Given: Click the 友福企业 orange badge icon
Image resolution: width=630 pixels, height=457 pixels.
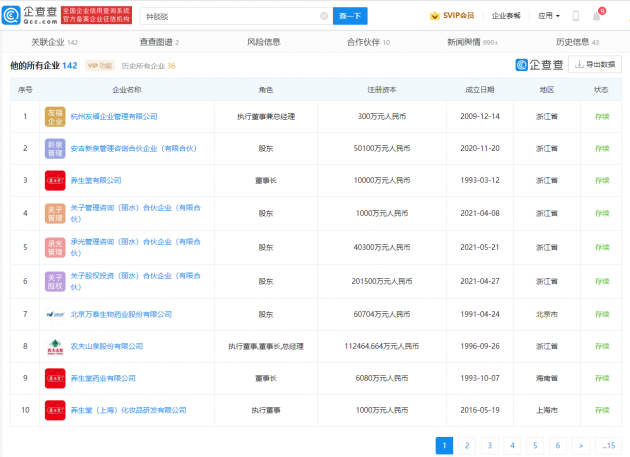Looking at the screenshot, I should (55, 116).
